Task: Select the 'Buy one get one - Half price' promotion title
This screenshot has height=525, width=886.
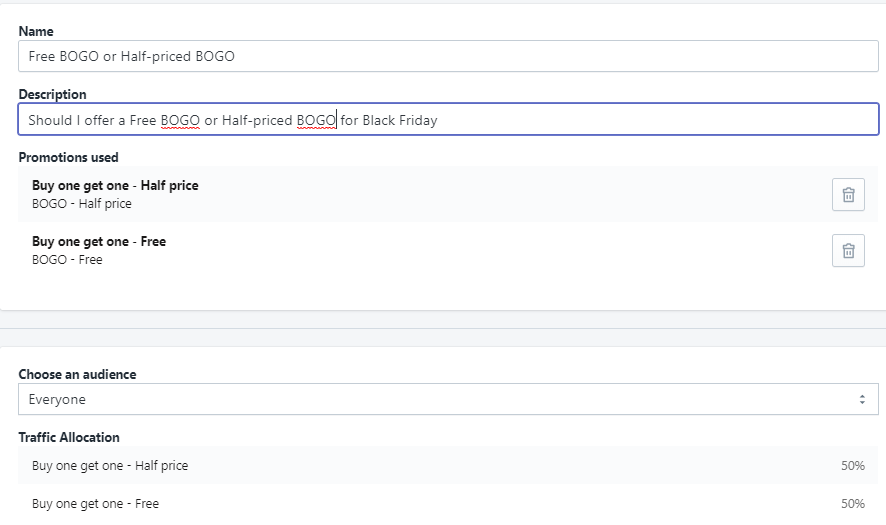Action: click(115, 185)
